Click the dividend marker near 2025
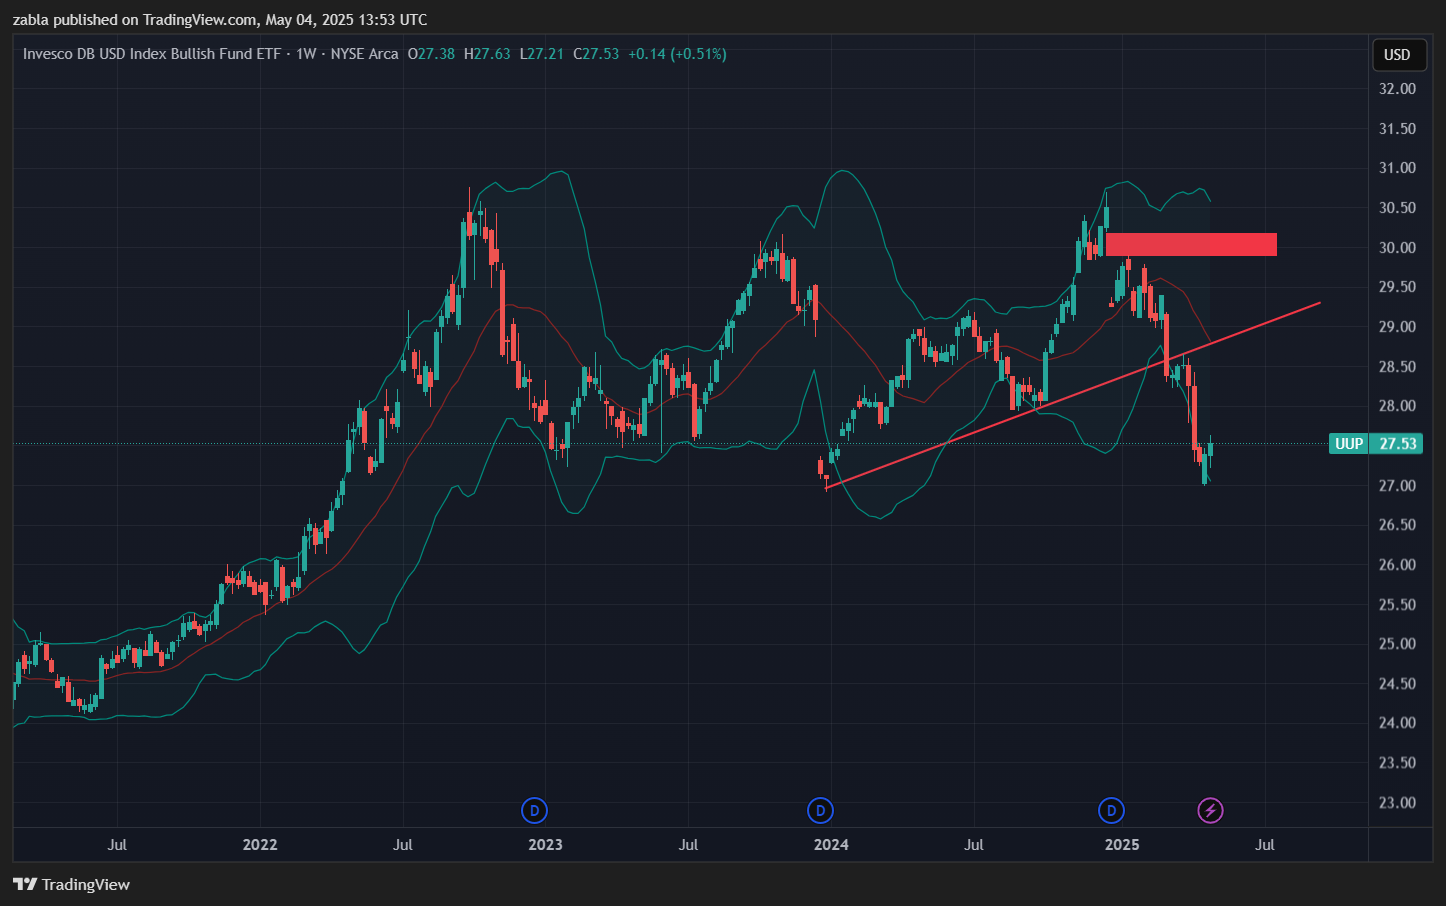1446x906 pixels. (x=1111, y=810)
